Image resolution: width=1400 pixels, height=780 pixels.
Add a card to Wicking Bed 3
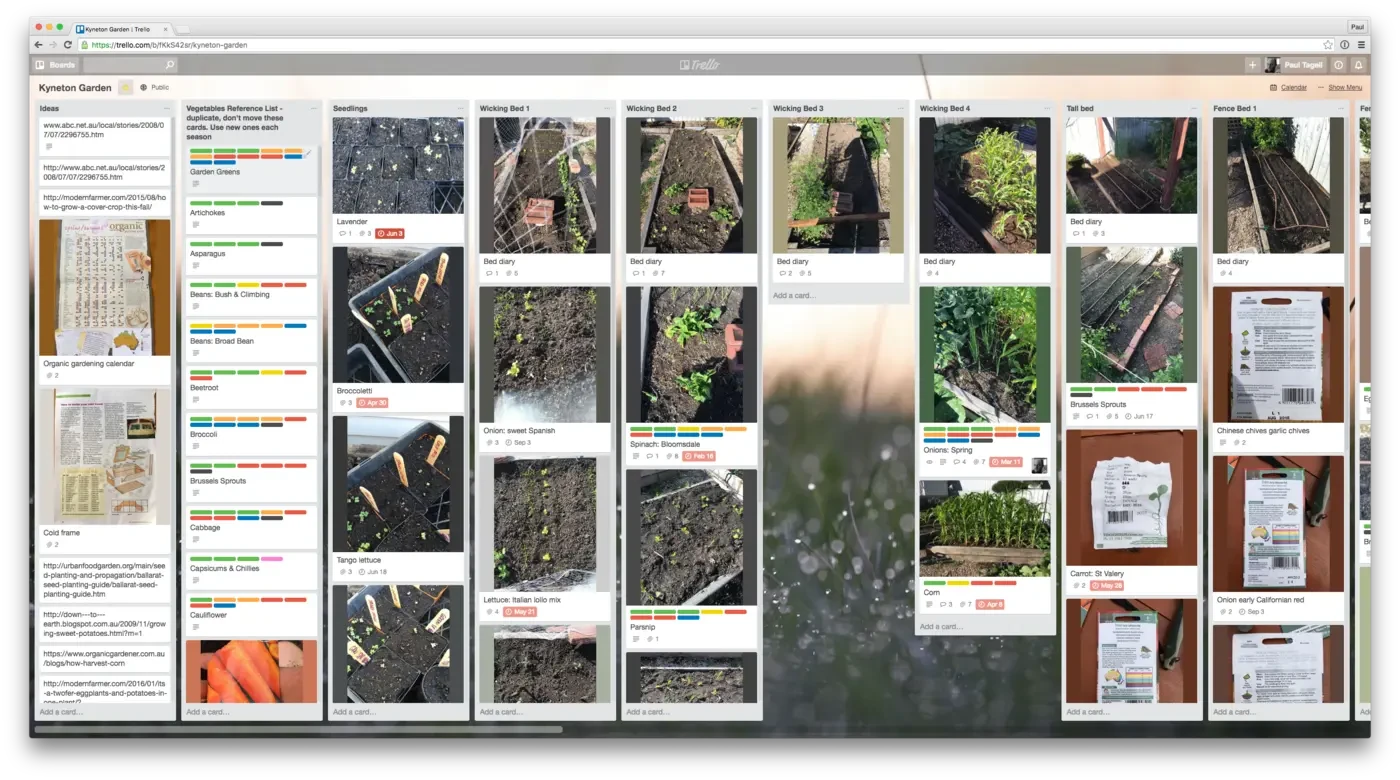coord(794,296)
